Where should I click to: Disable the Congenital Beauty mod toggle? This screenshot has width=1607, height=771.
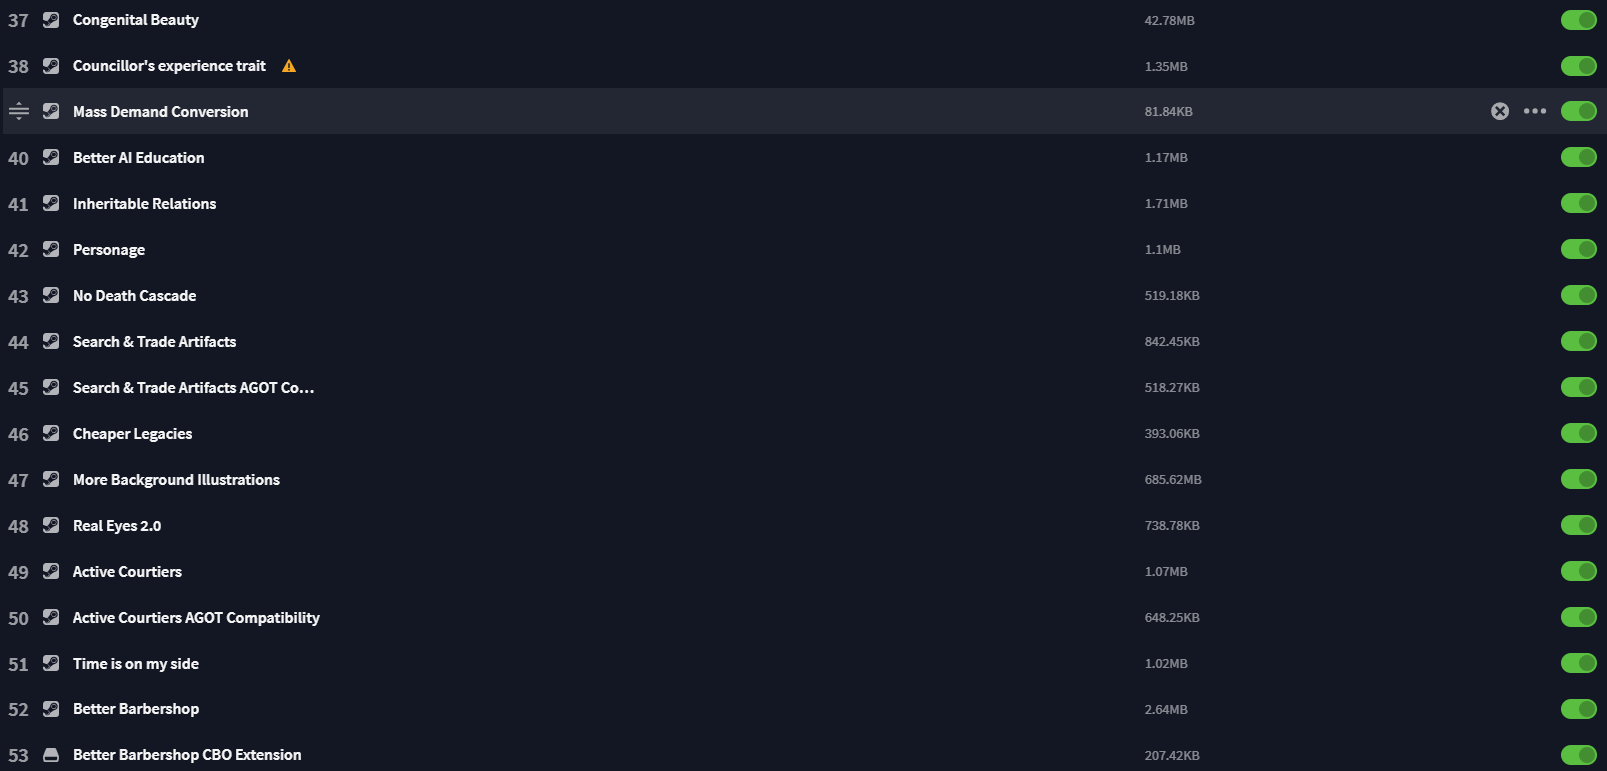(1578, 20)
